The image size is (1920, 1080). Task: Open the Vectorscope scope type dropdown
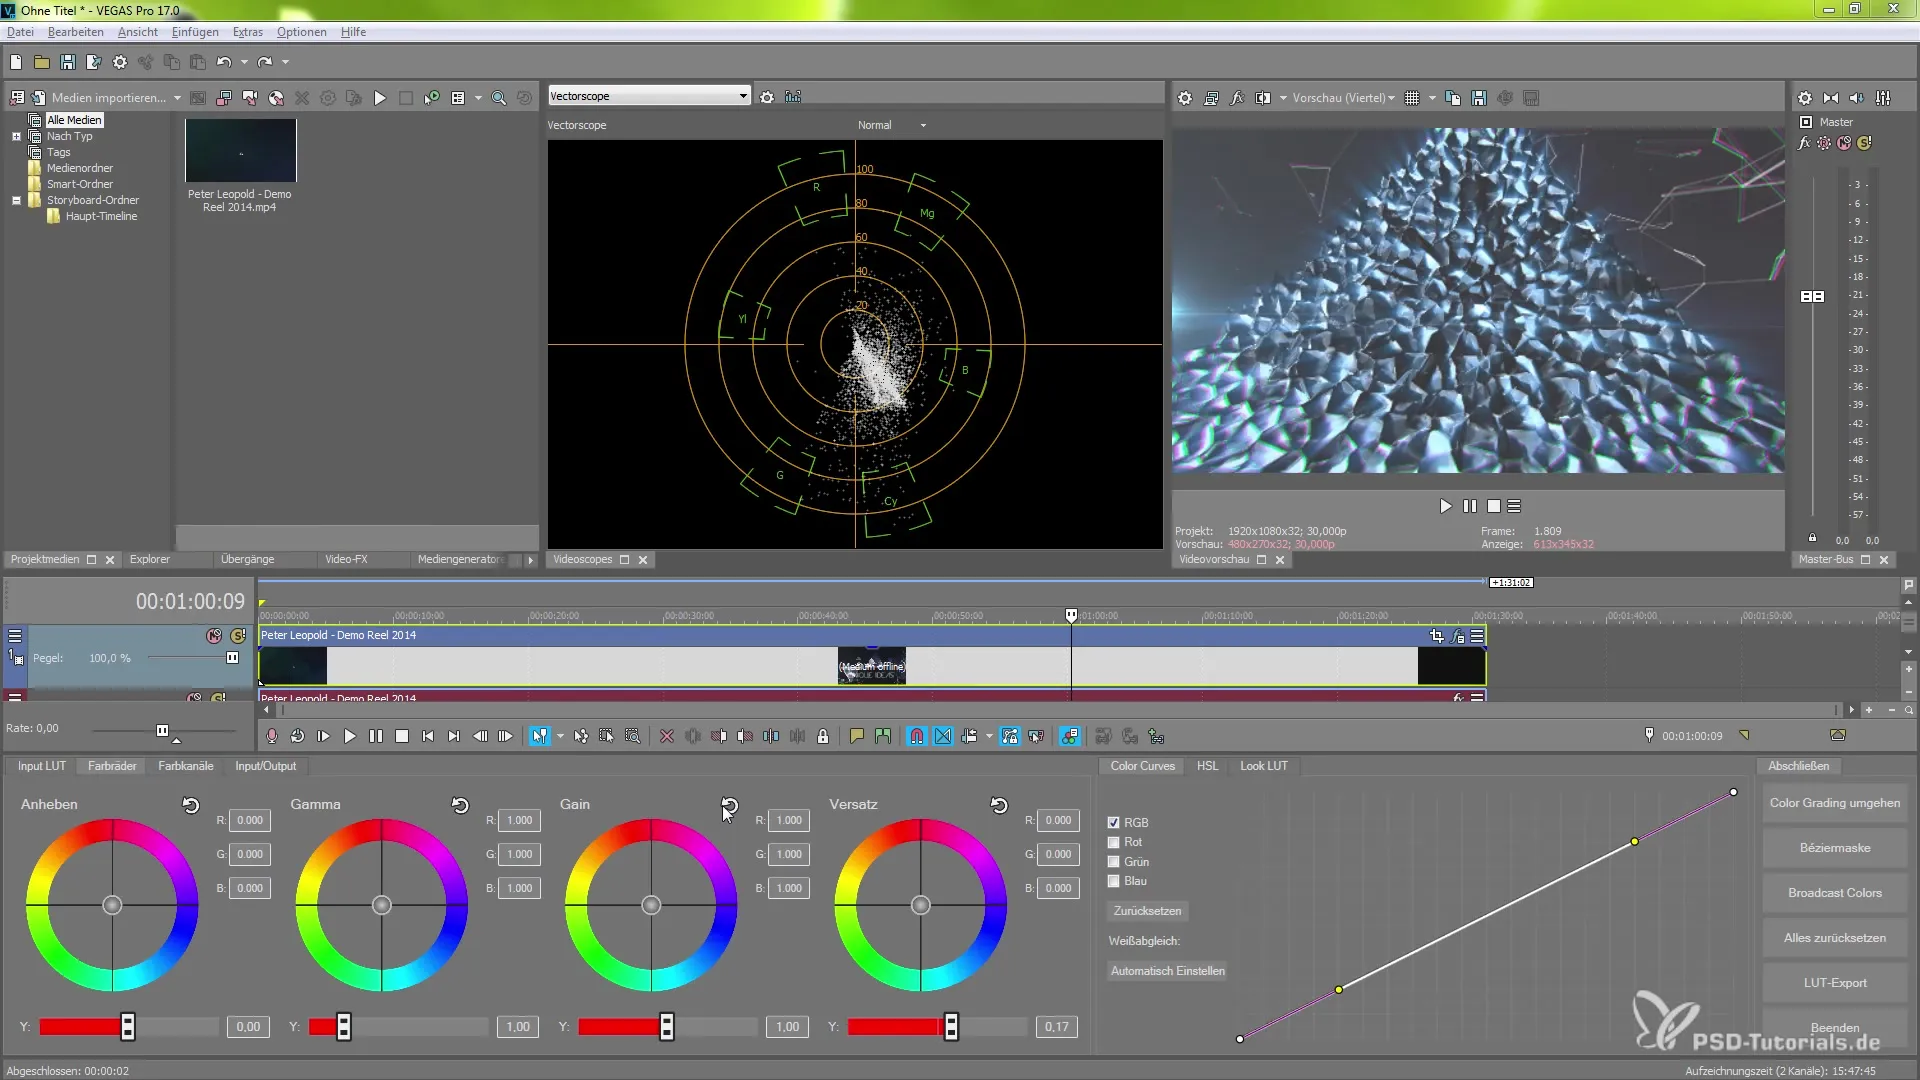click(649, 96)
